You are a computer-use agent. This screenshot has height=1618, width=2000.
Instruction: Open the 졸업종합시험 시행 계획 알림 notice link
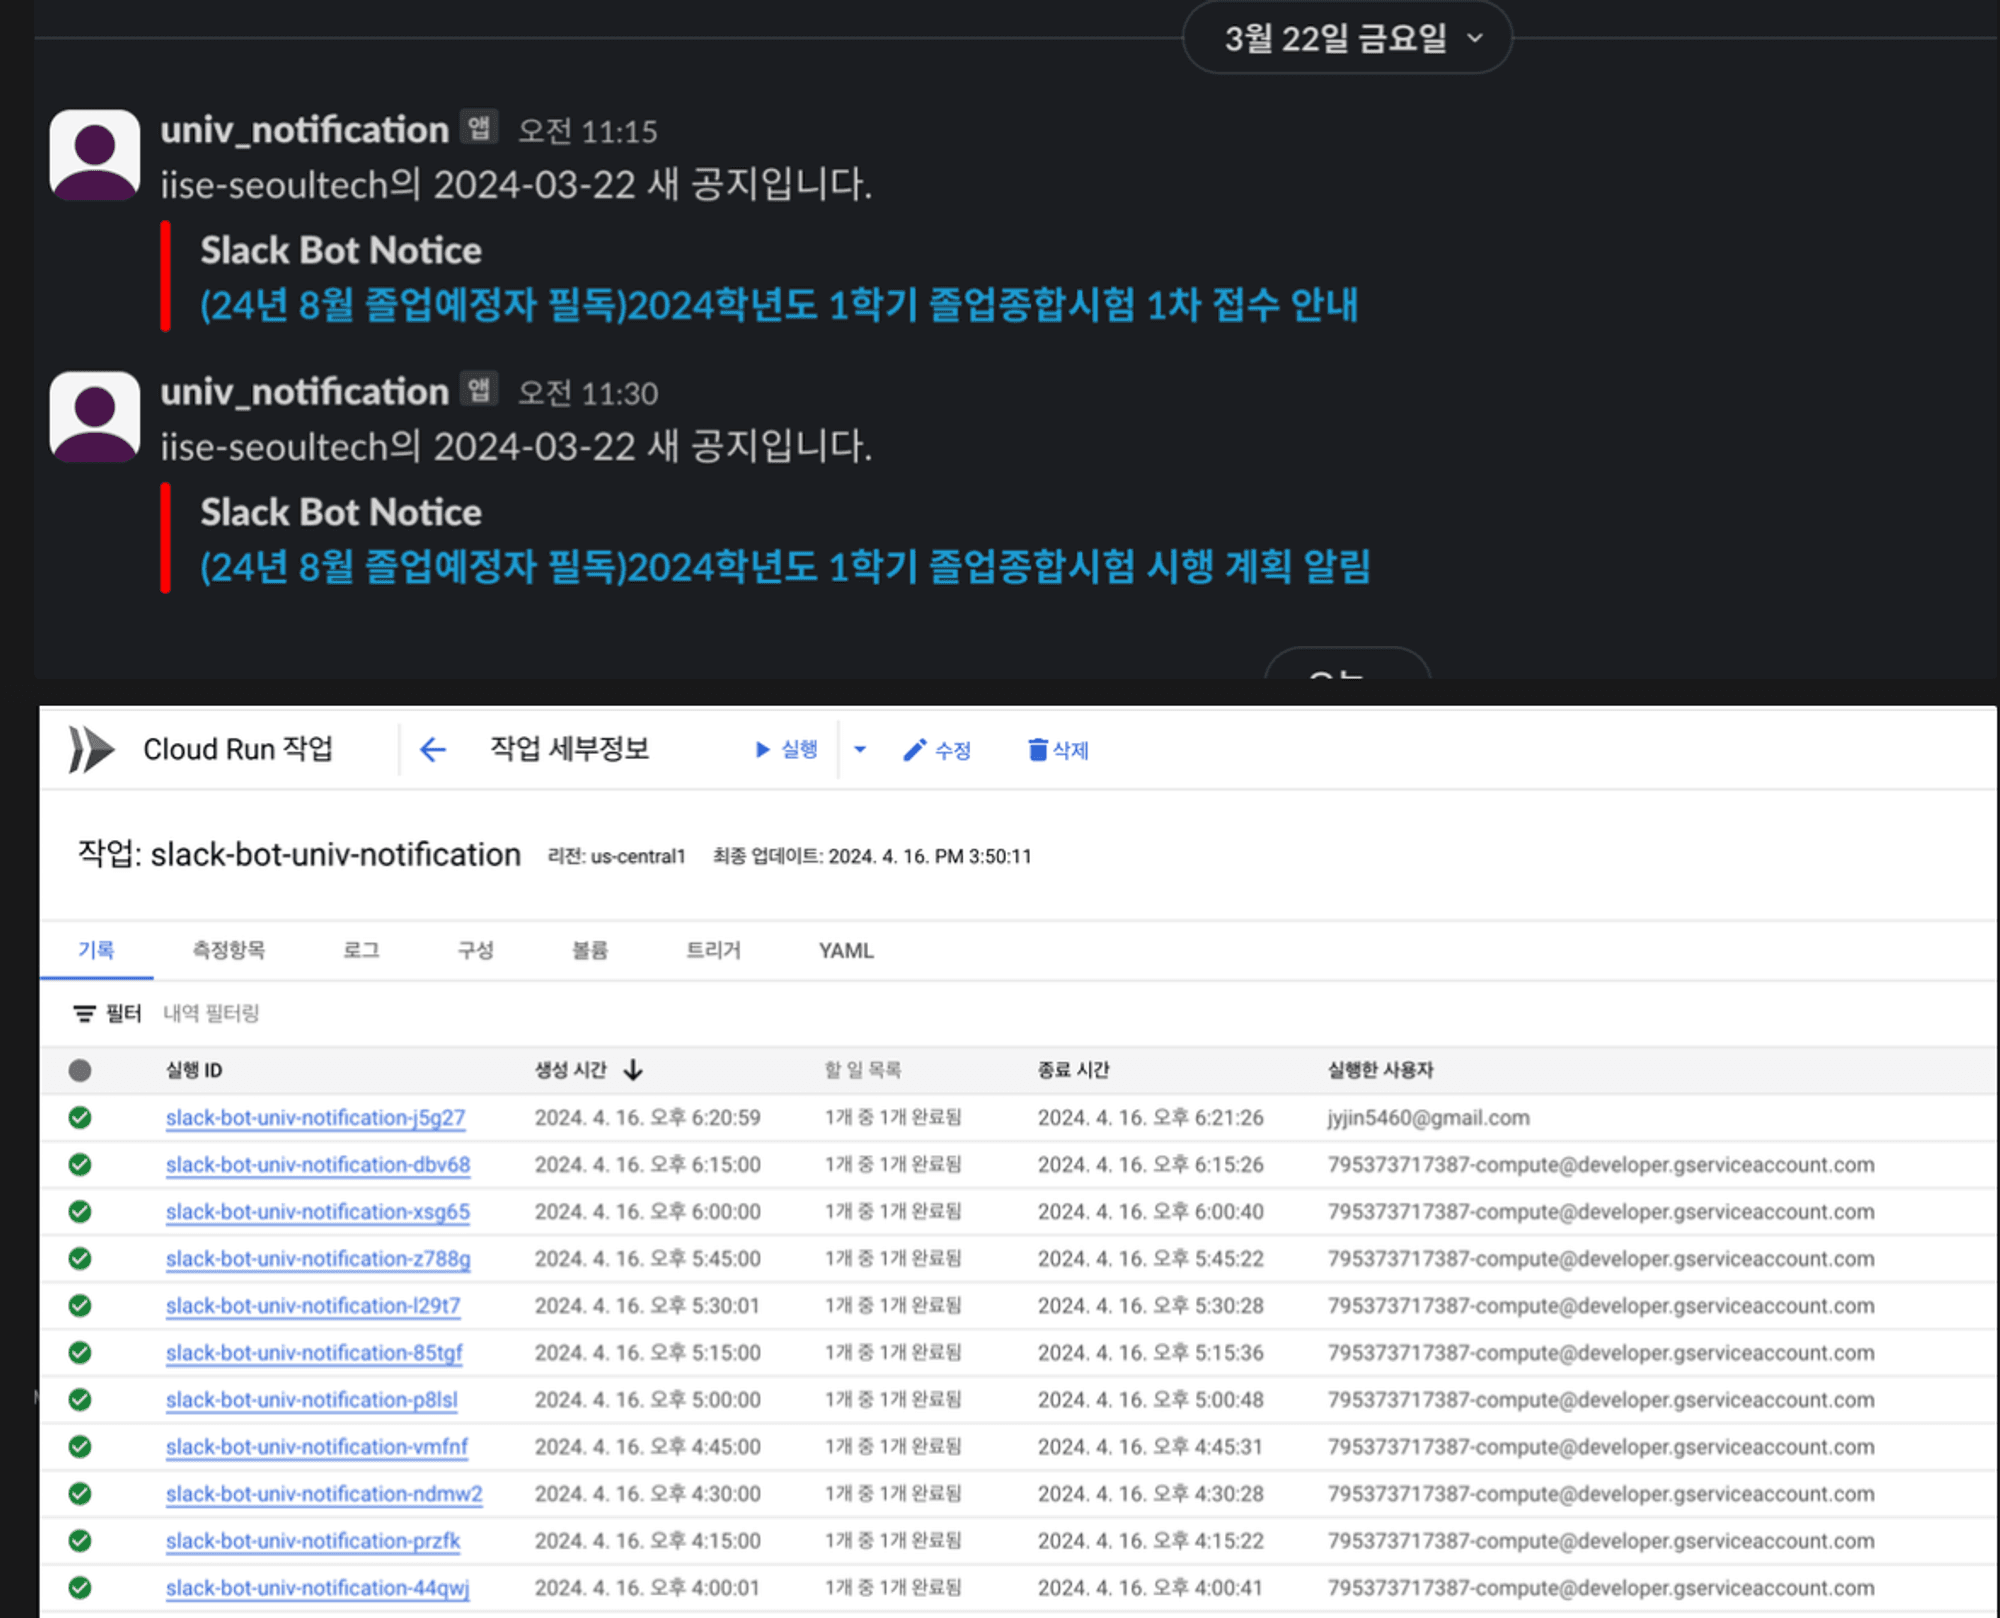(785, 567)
